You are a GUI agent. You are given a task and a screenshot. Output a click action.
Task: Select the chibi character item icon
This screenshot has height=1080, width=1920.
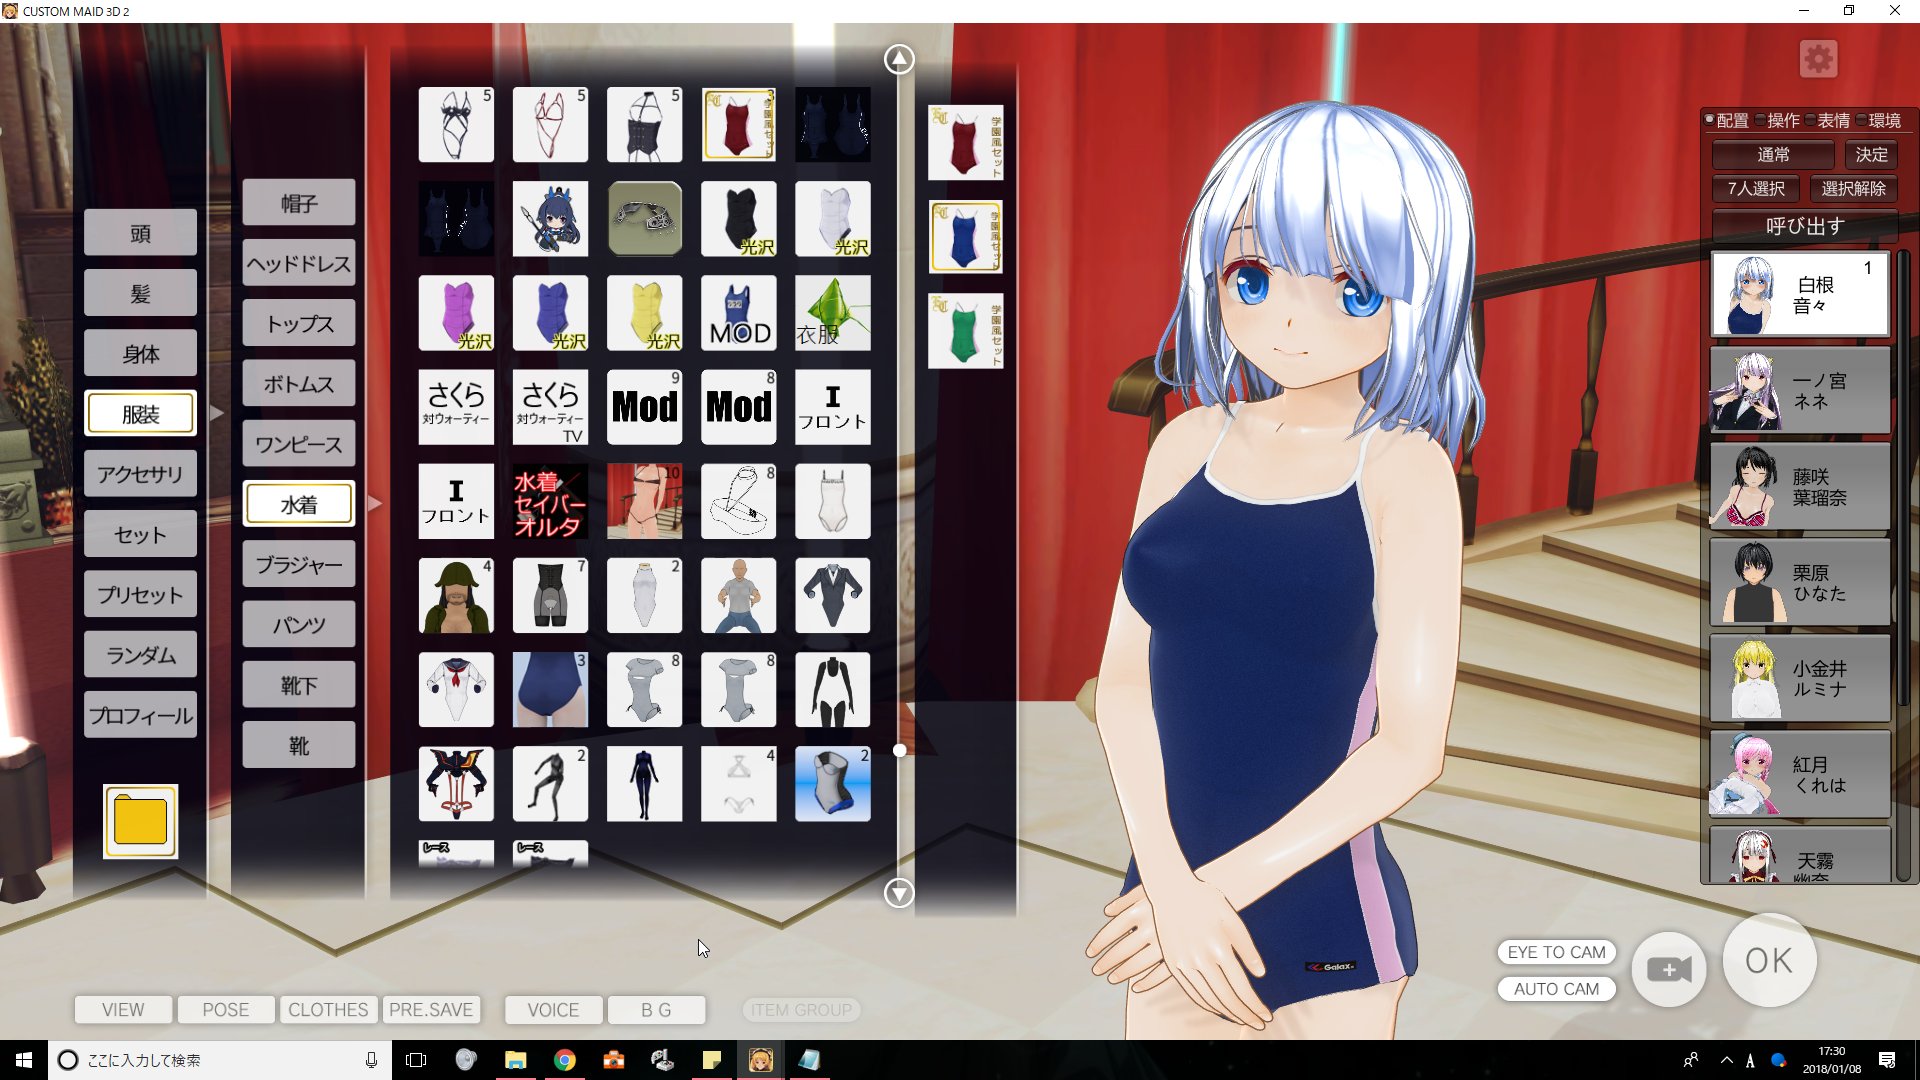pyautogui.click(x=550, y=218)
